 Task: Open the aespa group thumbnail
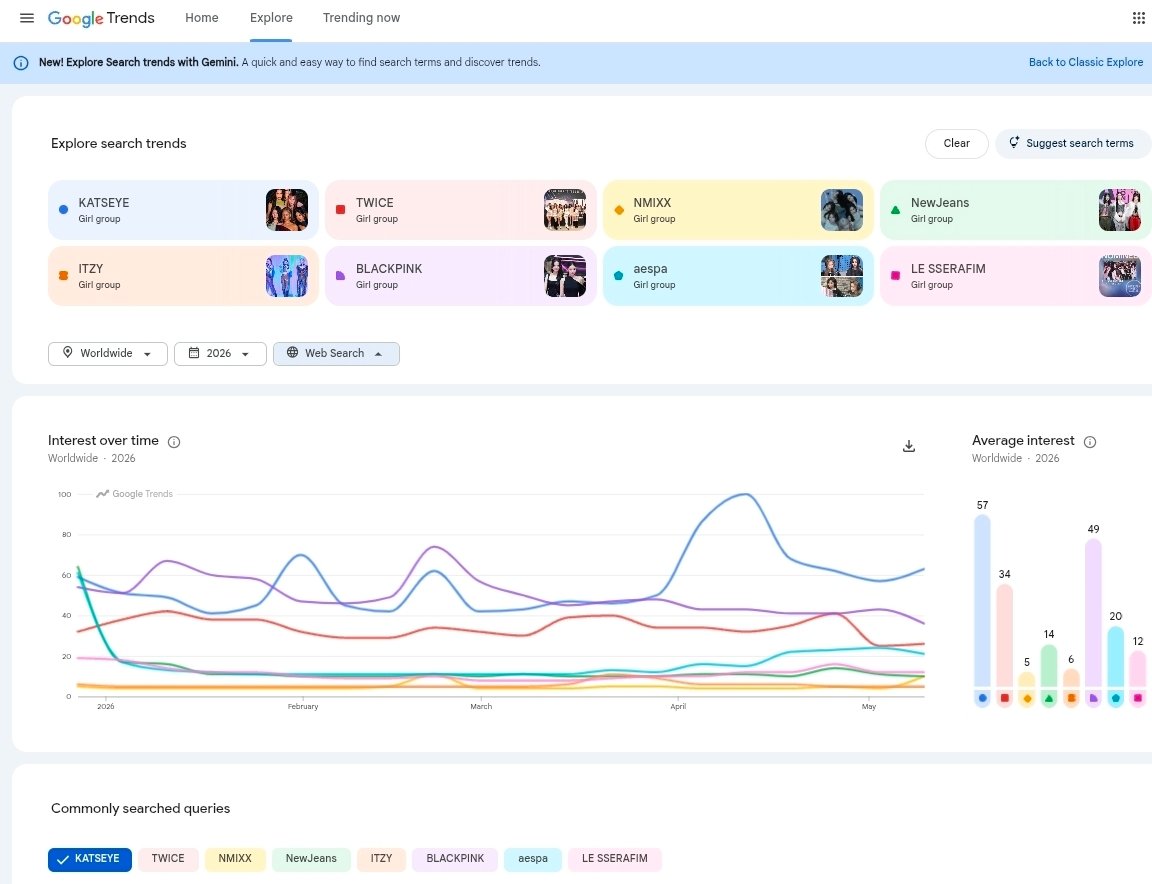point(842,276)
